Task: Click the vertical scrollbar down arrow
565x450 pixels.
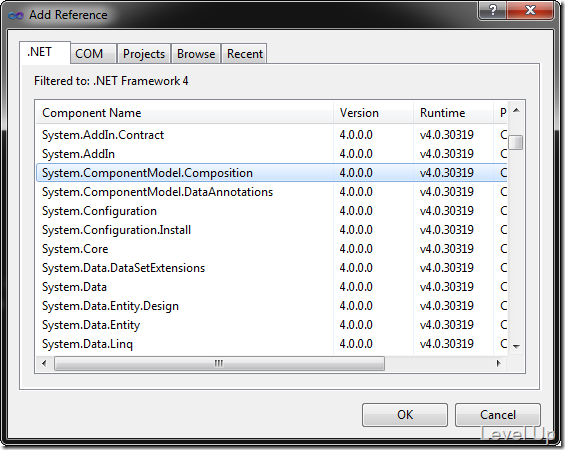Action: (516, 347)
